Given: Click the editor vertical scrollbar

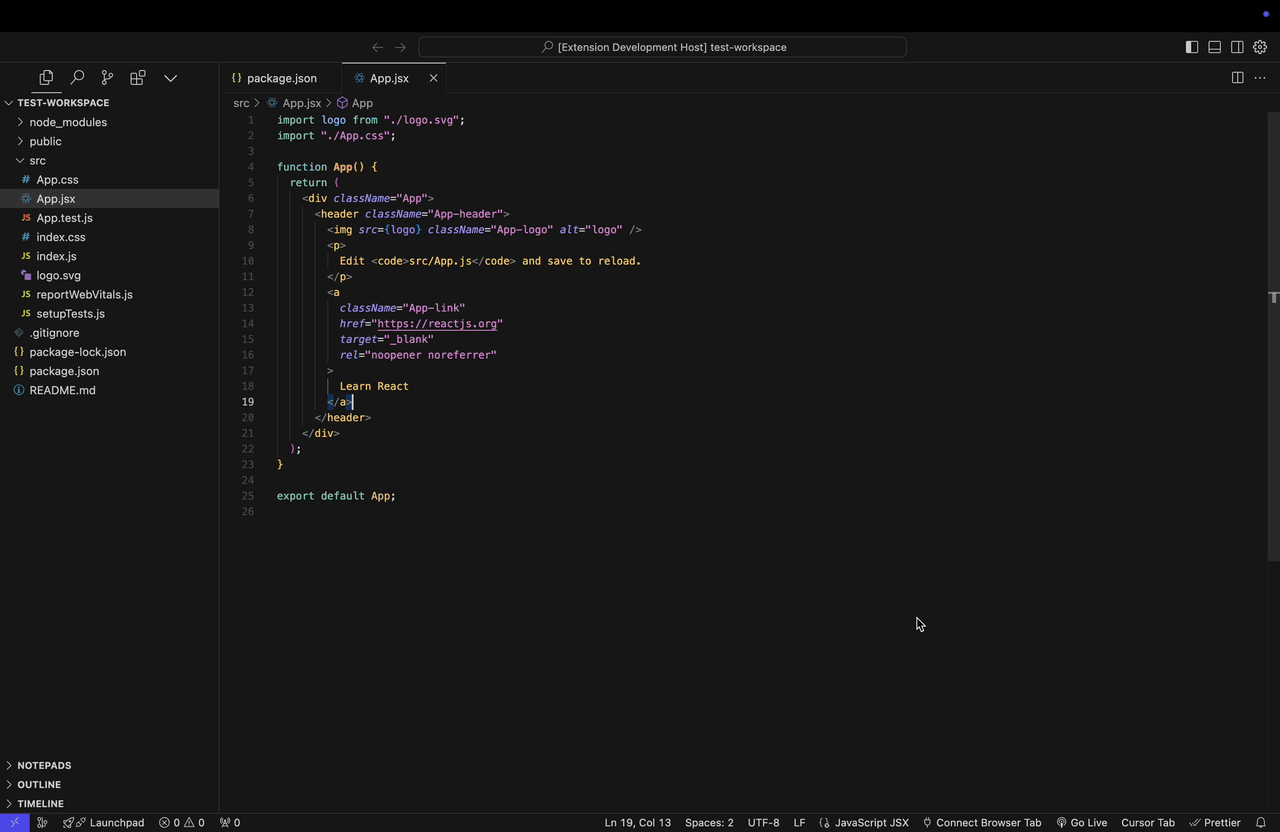Looking at the screenshot, I should (x=1273, y=335).
